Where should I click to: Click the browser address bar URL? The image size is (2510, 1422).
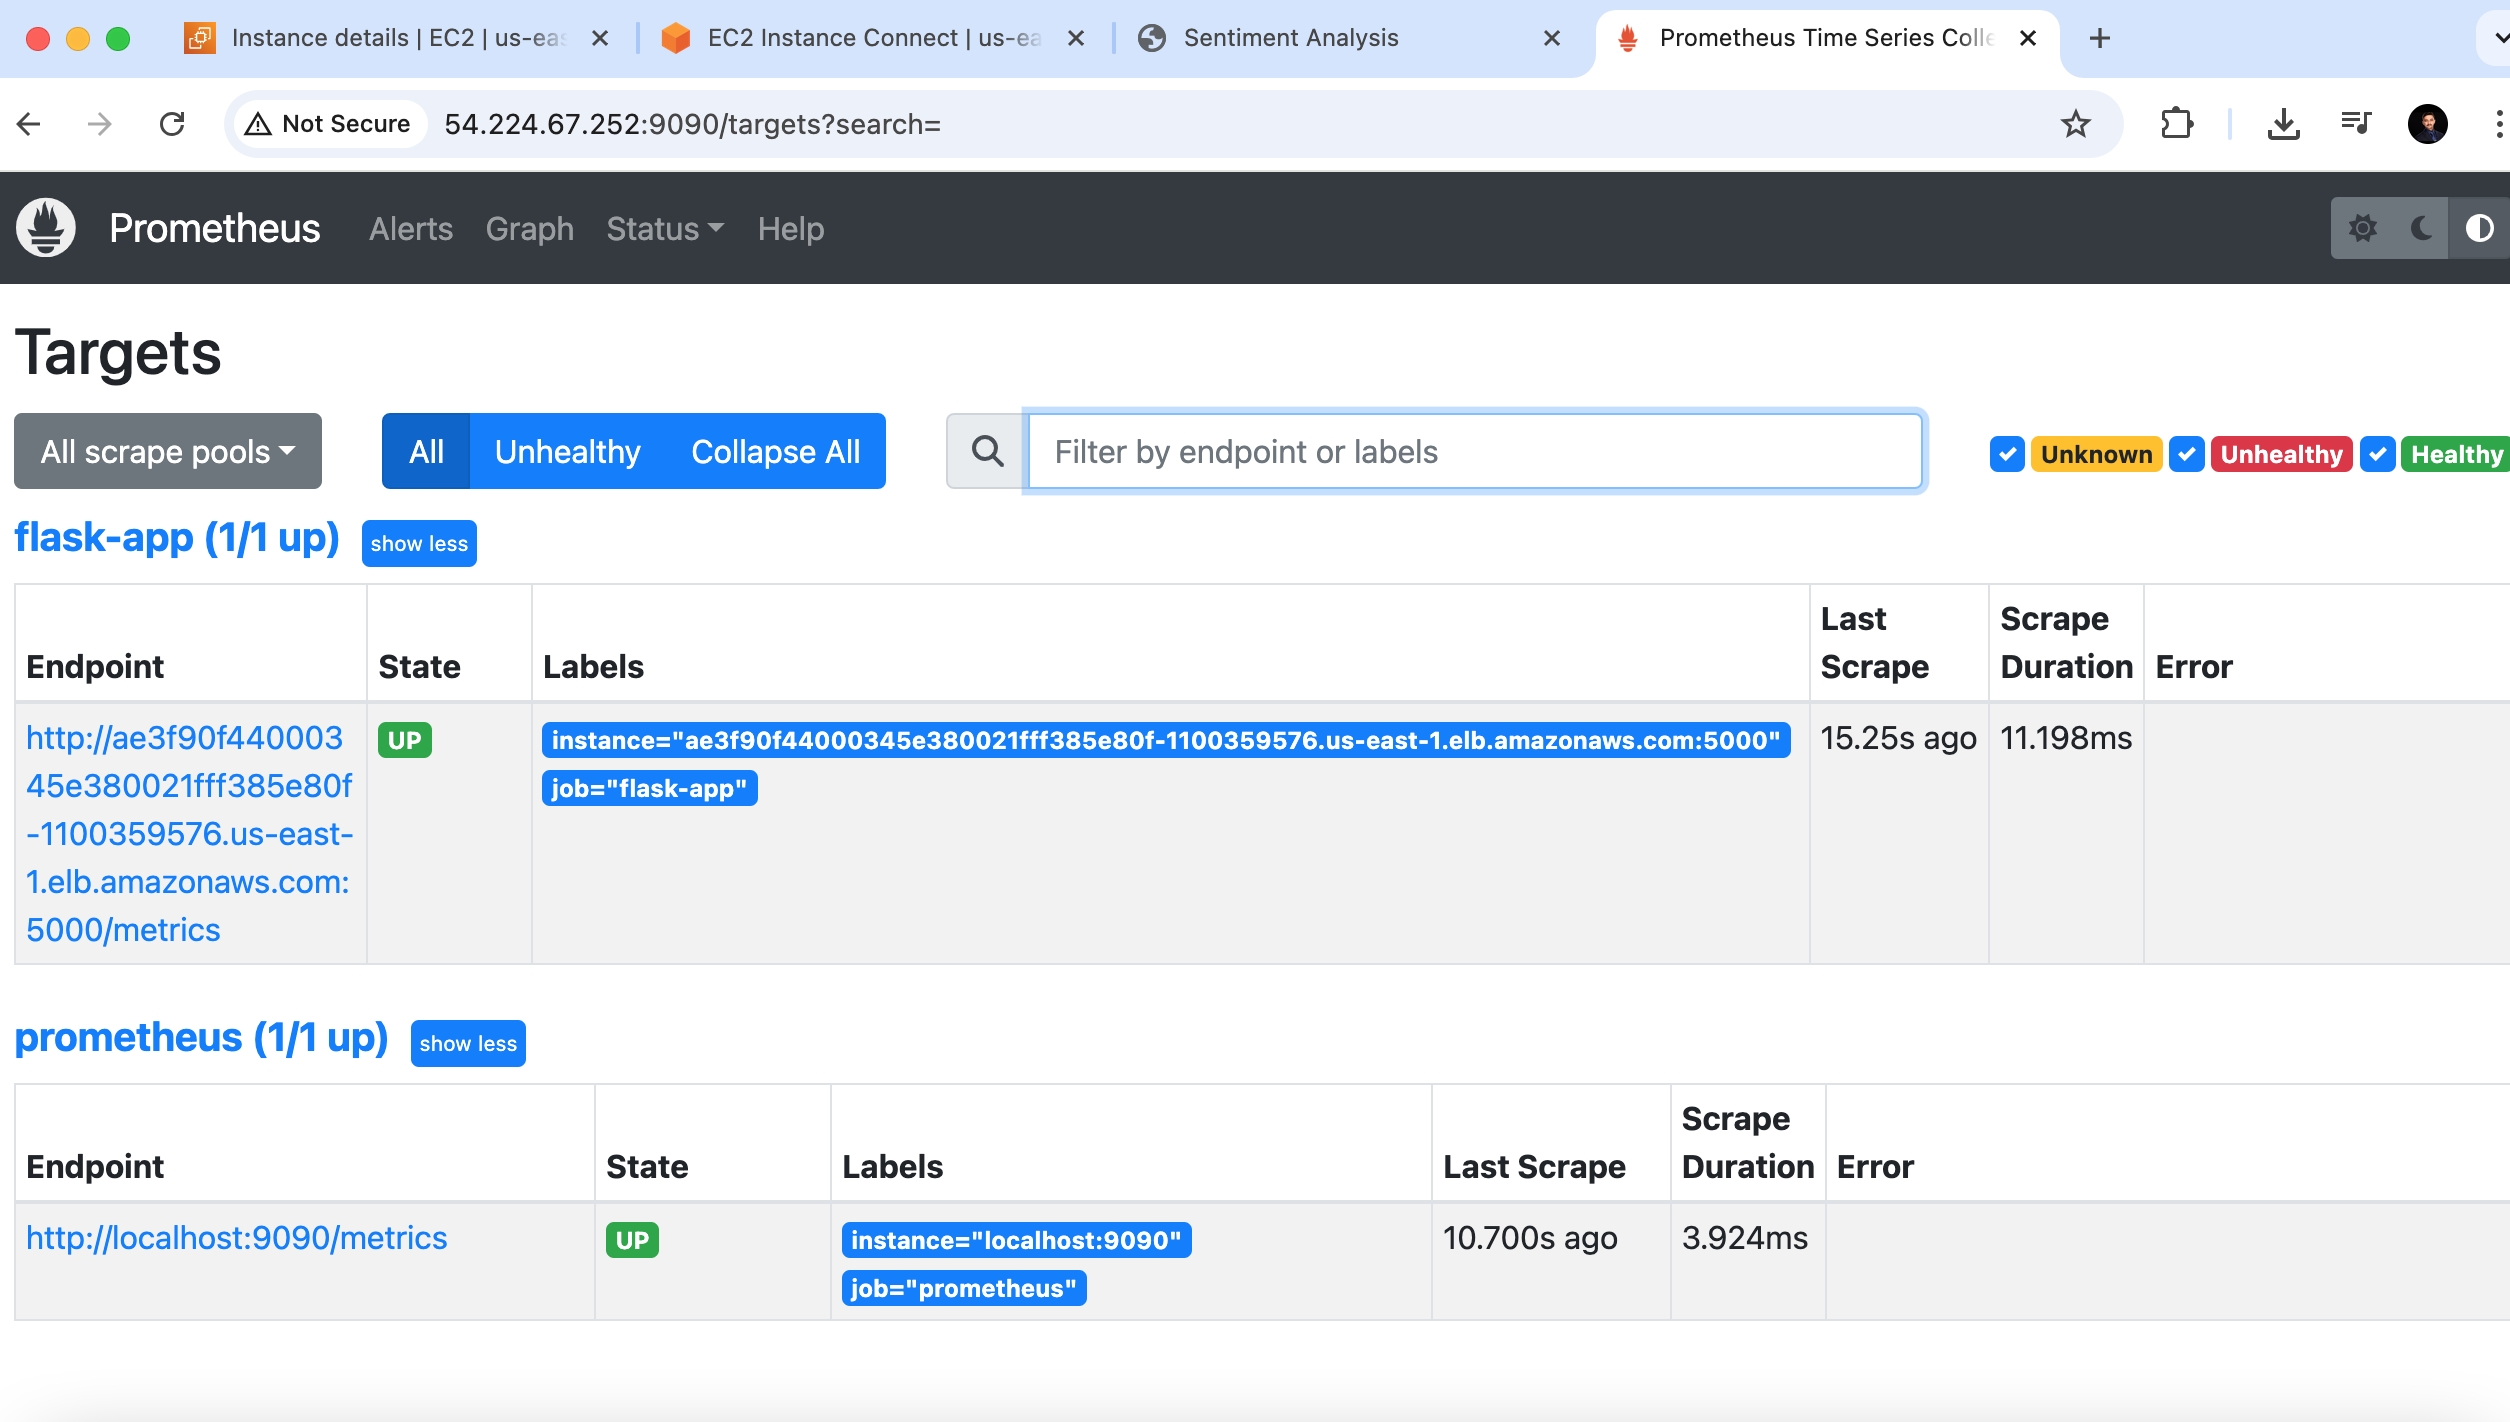pyautogui.click(x=693, y=124)
